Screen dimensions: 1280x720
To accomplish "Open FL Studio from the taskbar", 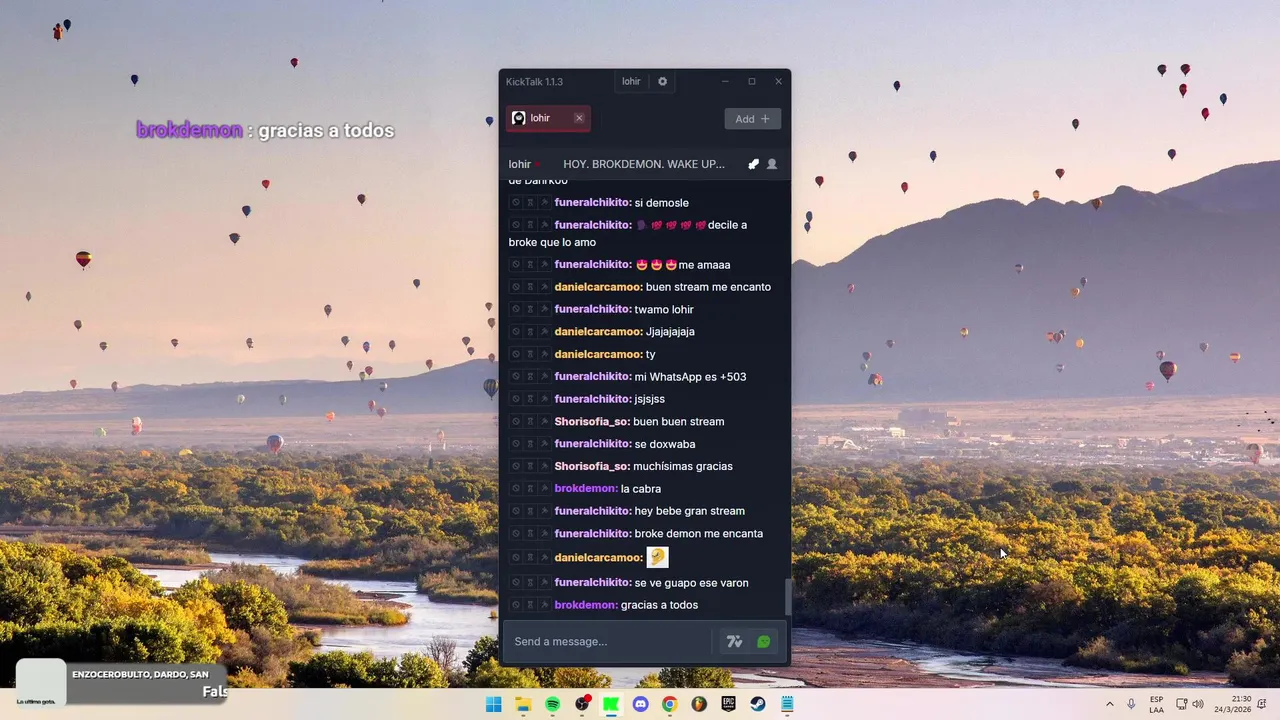I will pyautogui.click(x=699, y=704).
